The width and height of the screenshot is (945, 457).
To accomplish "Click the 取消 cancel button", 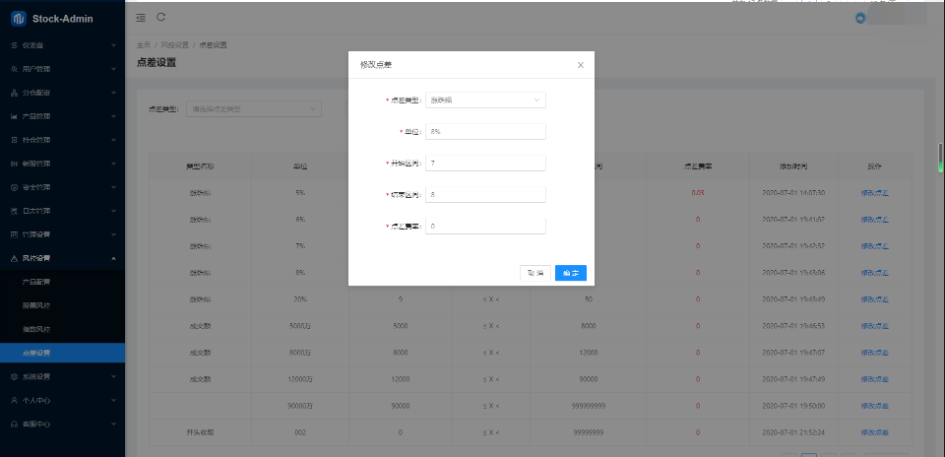I will point(535,273).
